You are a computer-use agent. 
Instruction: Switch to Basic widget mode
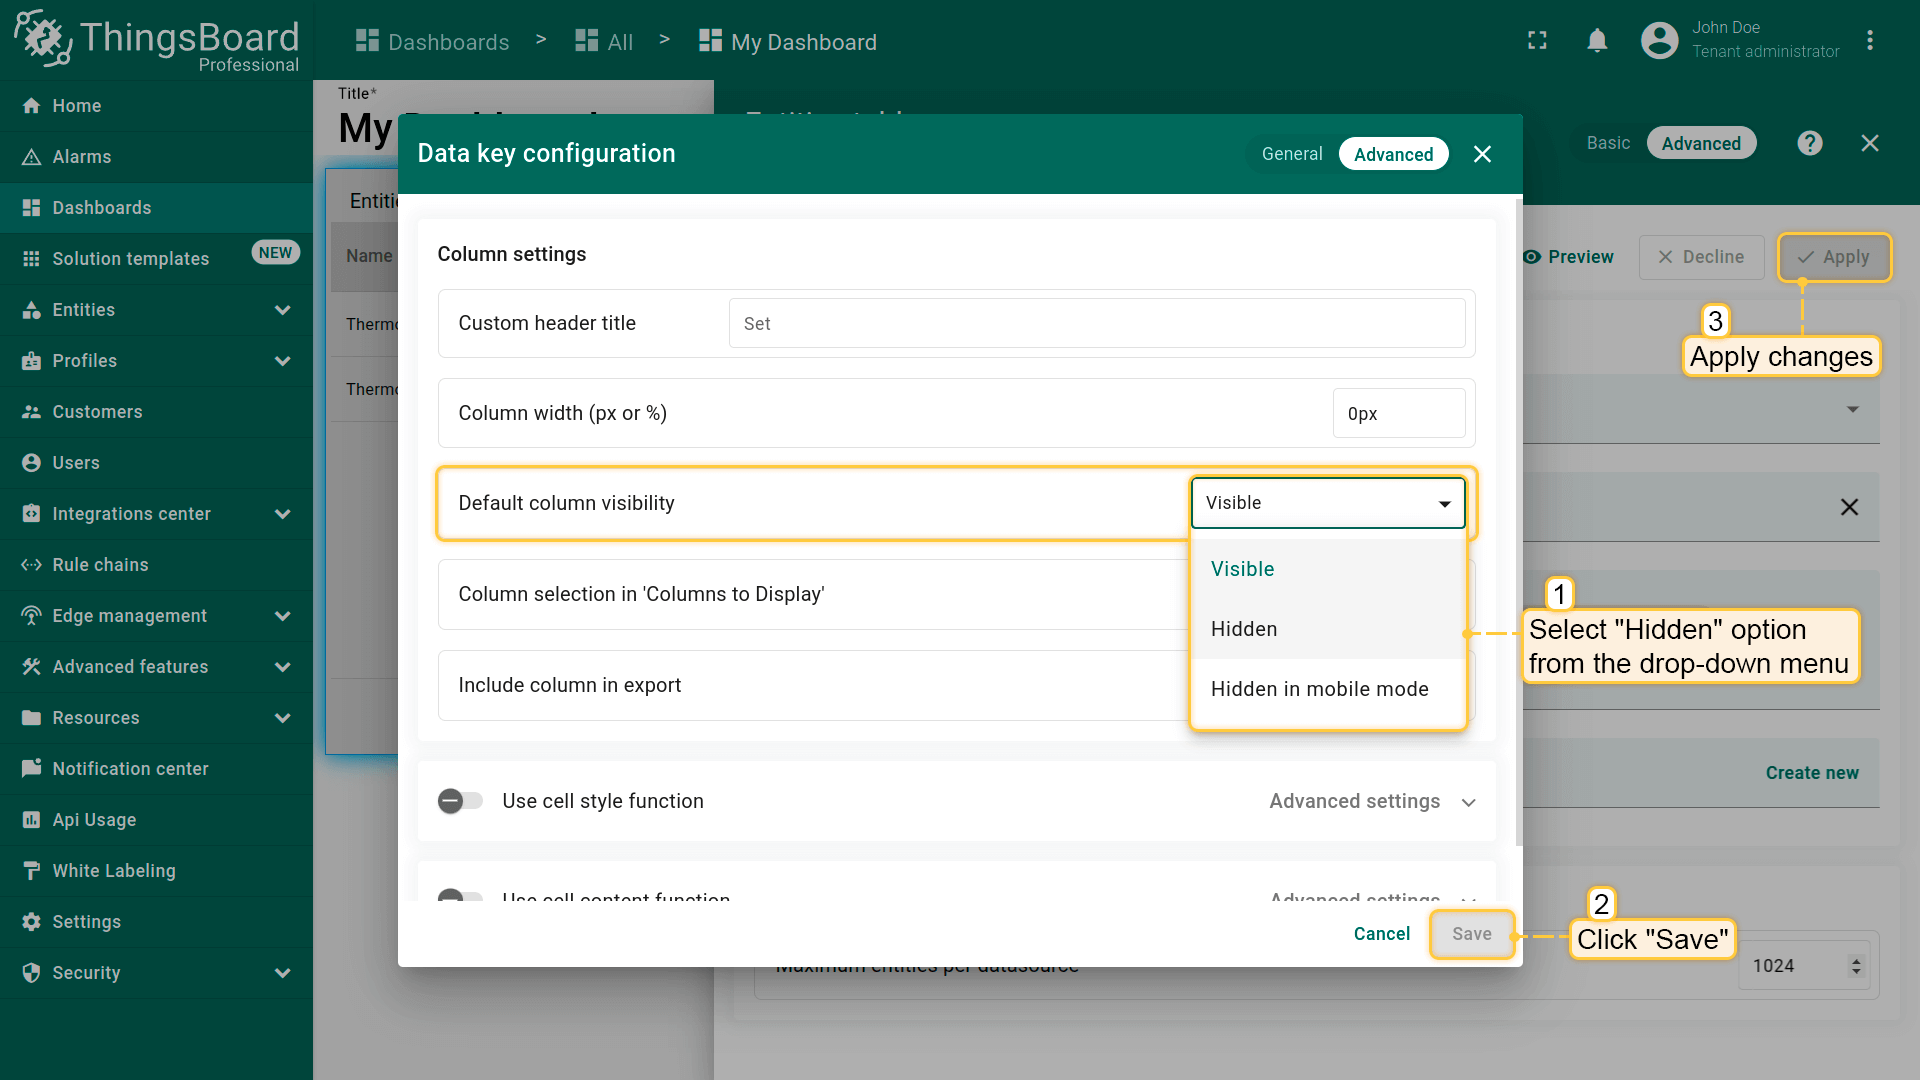pos(1607,143)
